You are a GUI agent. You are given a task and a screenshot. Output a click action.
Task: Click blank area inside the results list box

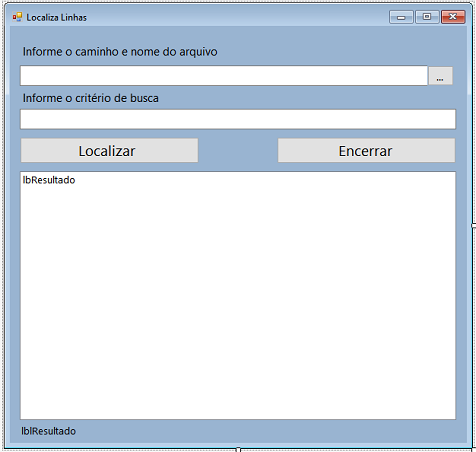[x=238, y=300]
